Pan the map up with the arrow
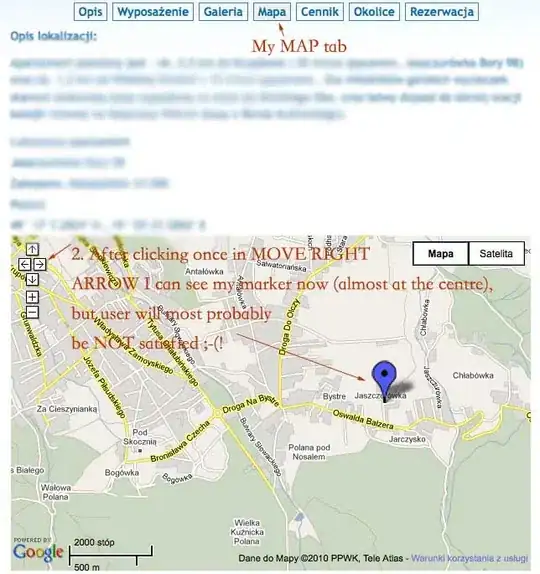 pyautogui.click(x=32, y=249)
